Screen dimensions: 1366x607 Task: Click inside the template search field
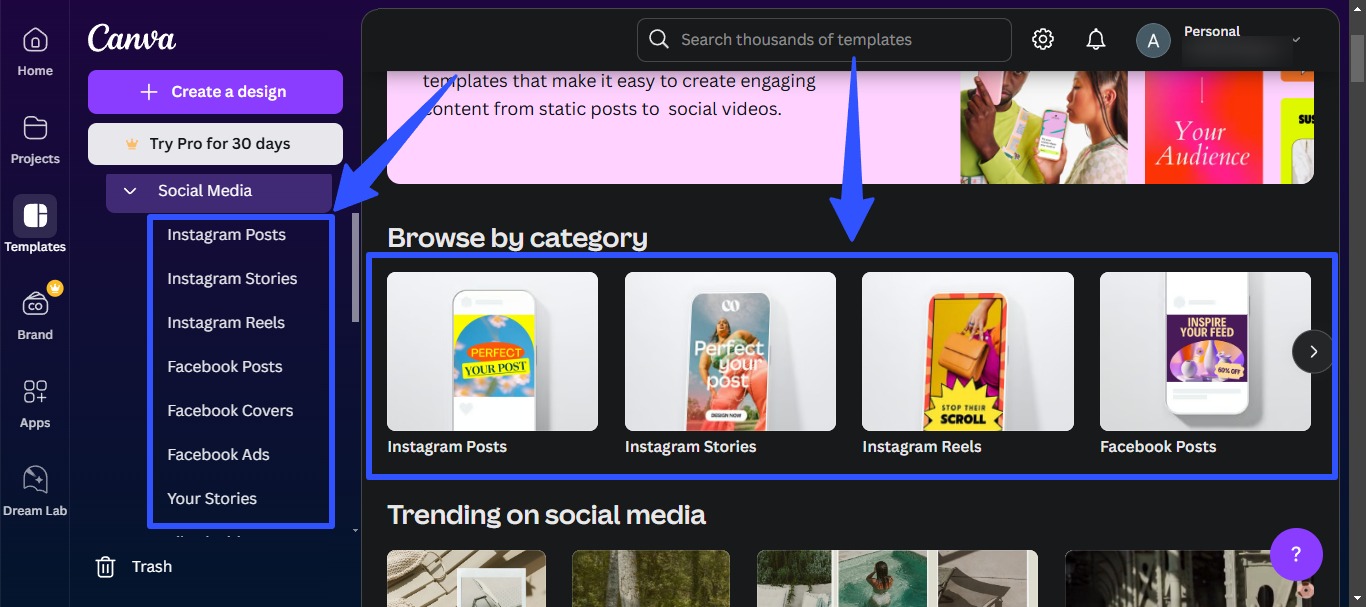823,39
